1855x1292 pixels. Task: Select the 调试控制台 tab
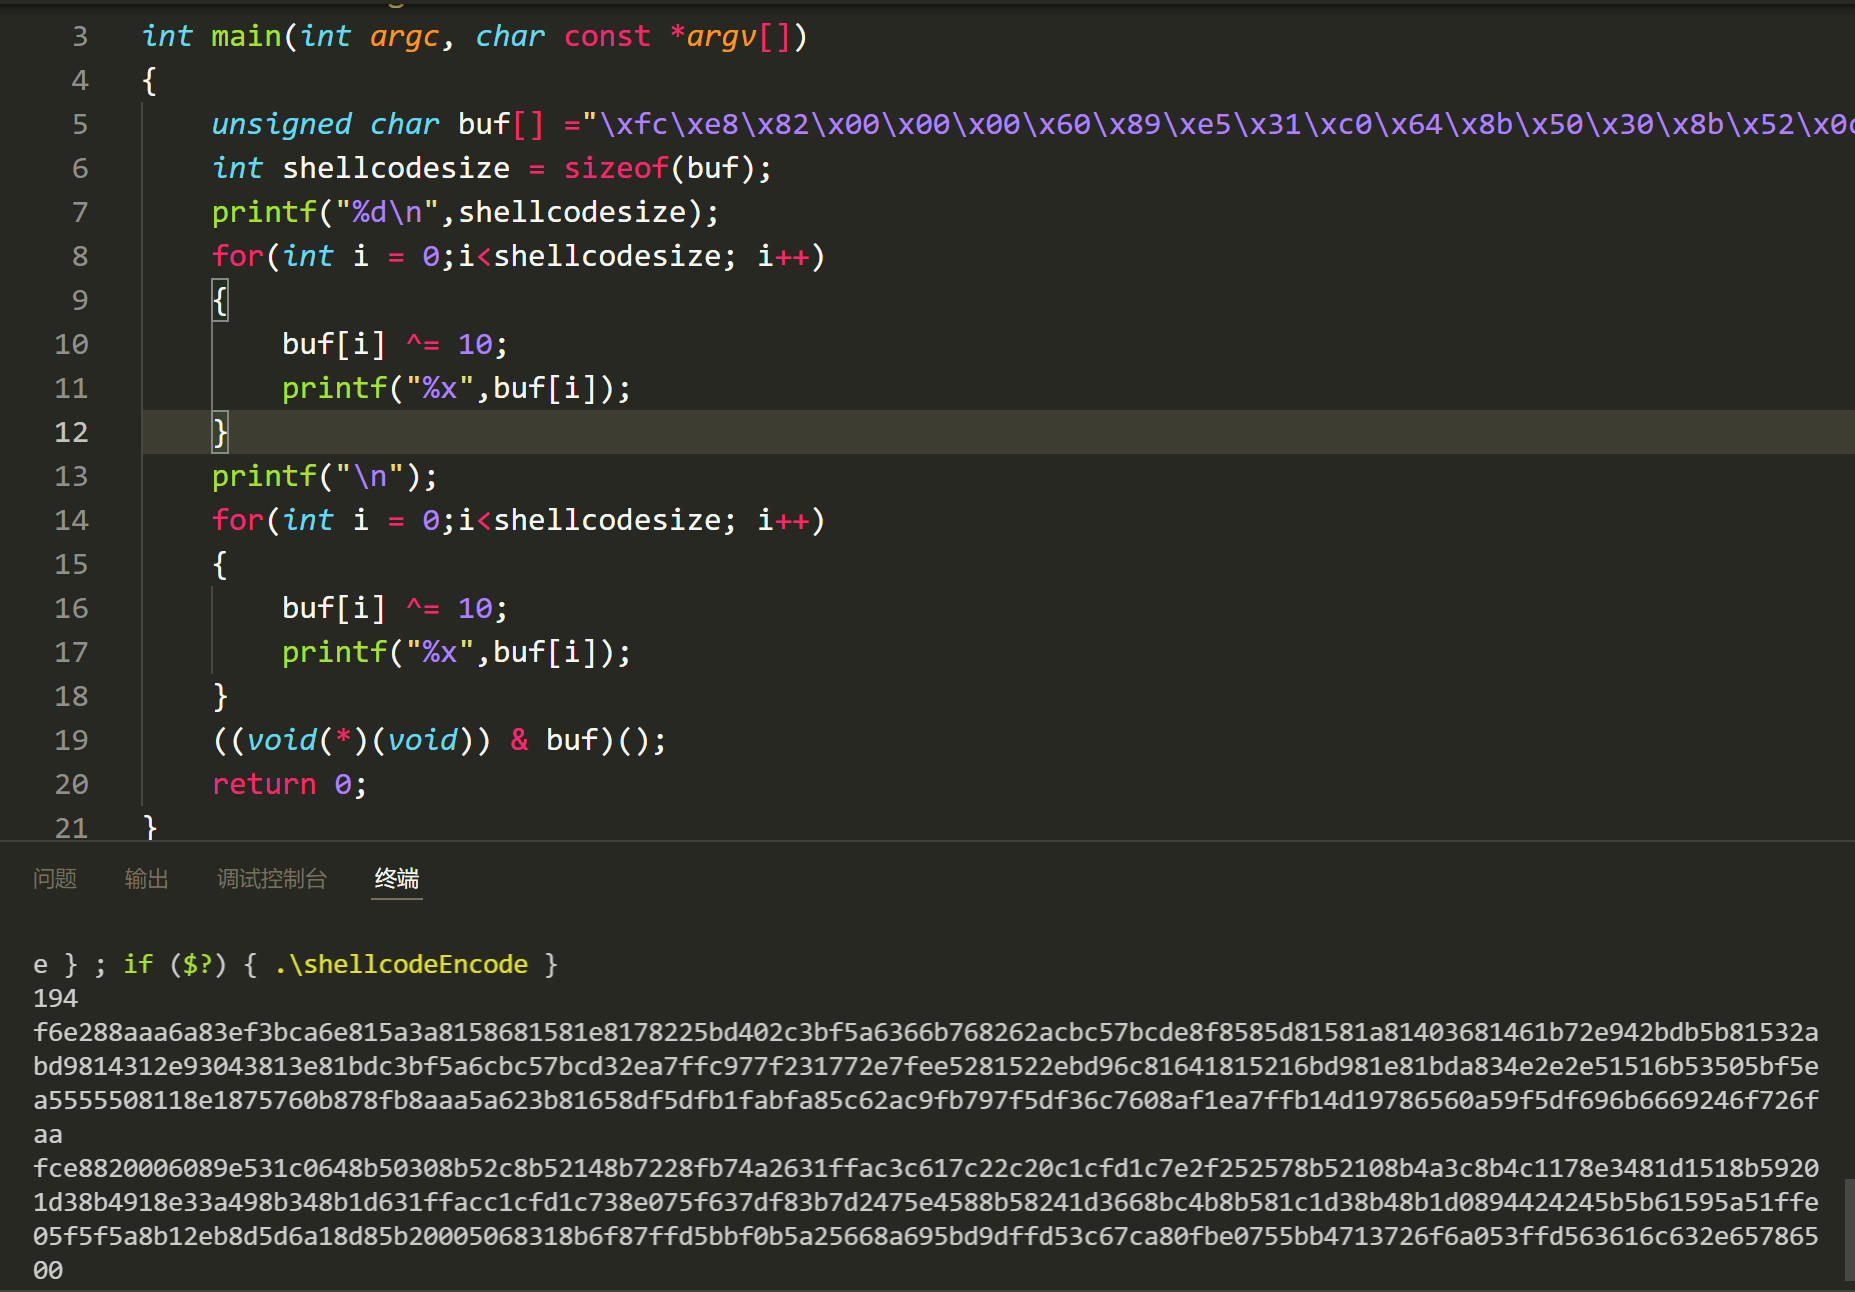272,879
